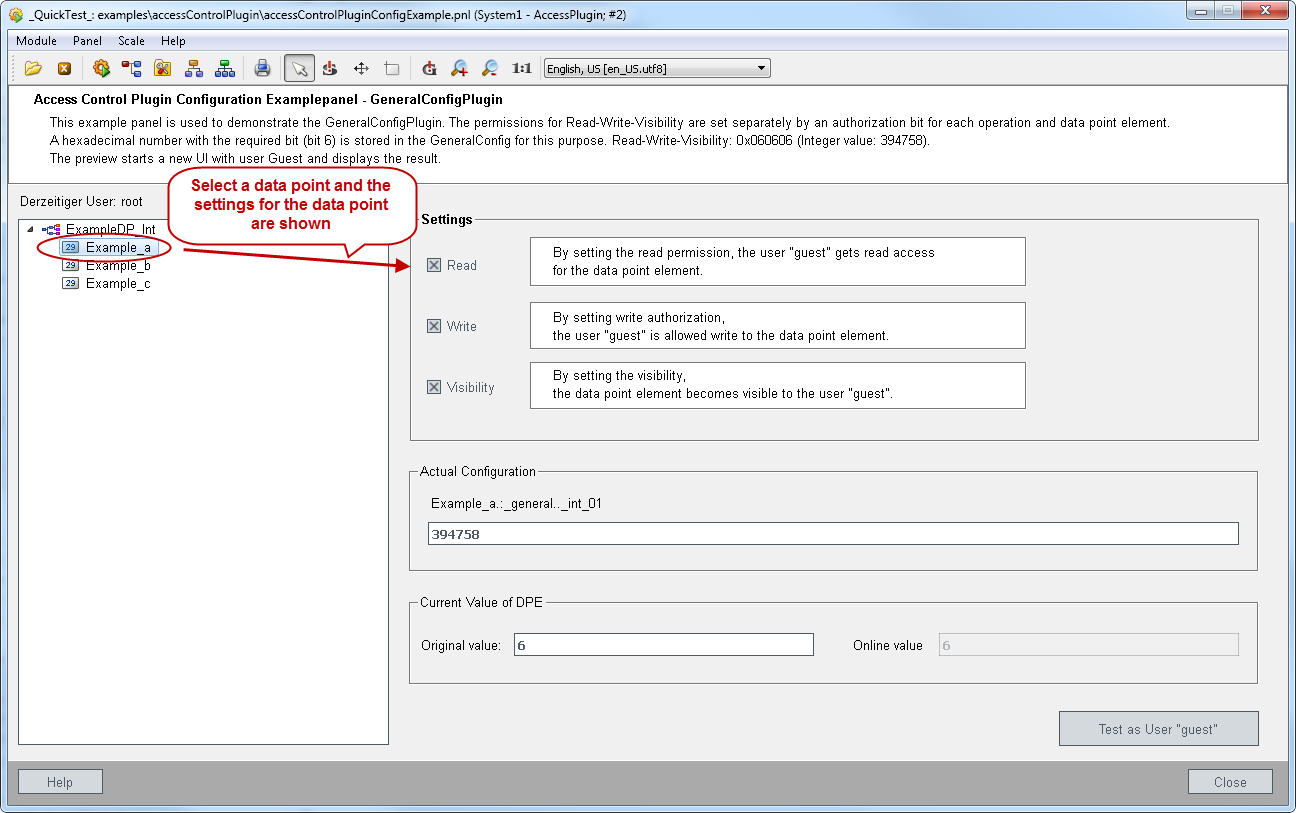Click the printer icon in toolbar
Image resolution: width=1296 pixels, height=813 pixels.
pyautogui.click(x=262, y=69)
